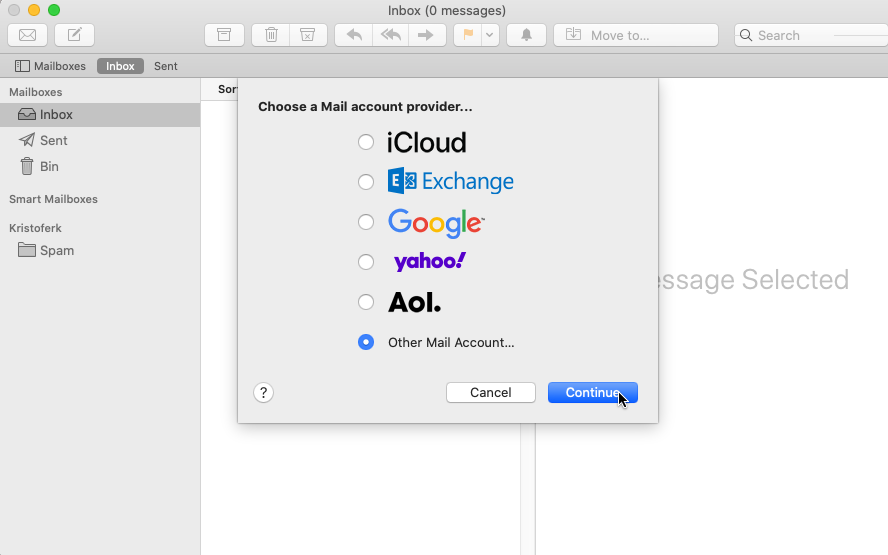Select the iCloud radio button
Viewport: 888px width, 555px height.
pos(366,142)
